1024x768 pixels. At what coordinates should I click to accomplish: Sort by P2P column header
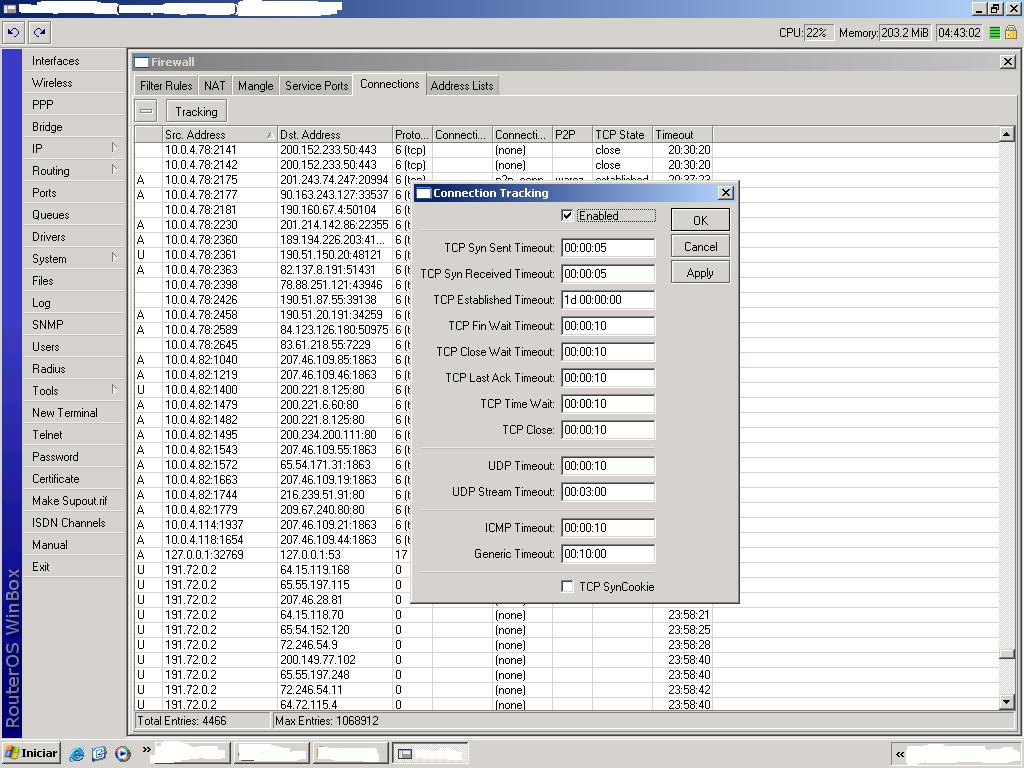pos(572,135)
